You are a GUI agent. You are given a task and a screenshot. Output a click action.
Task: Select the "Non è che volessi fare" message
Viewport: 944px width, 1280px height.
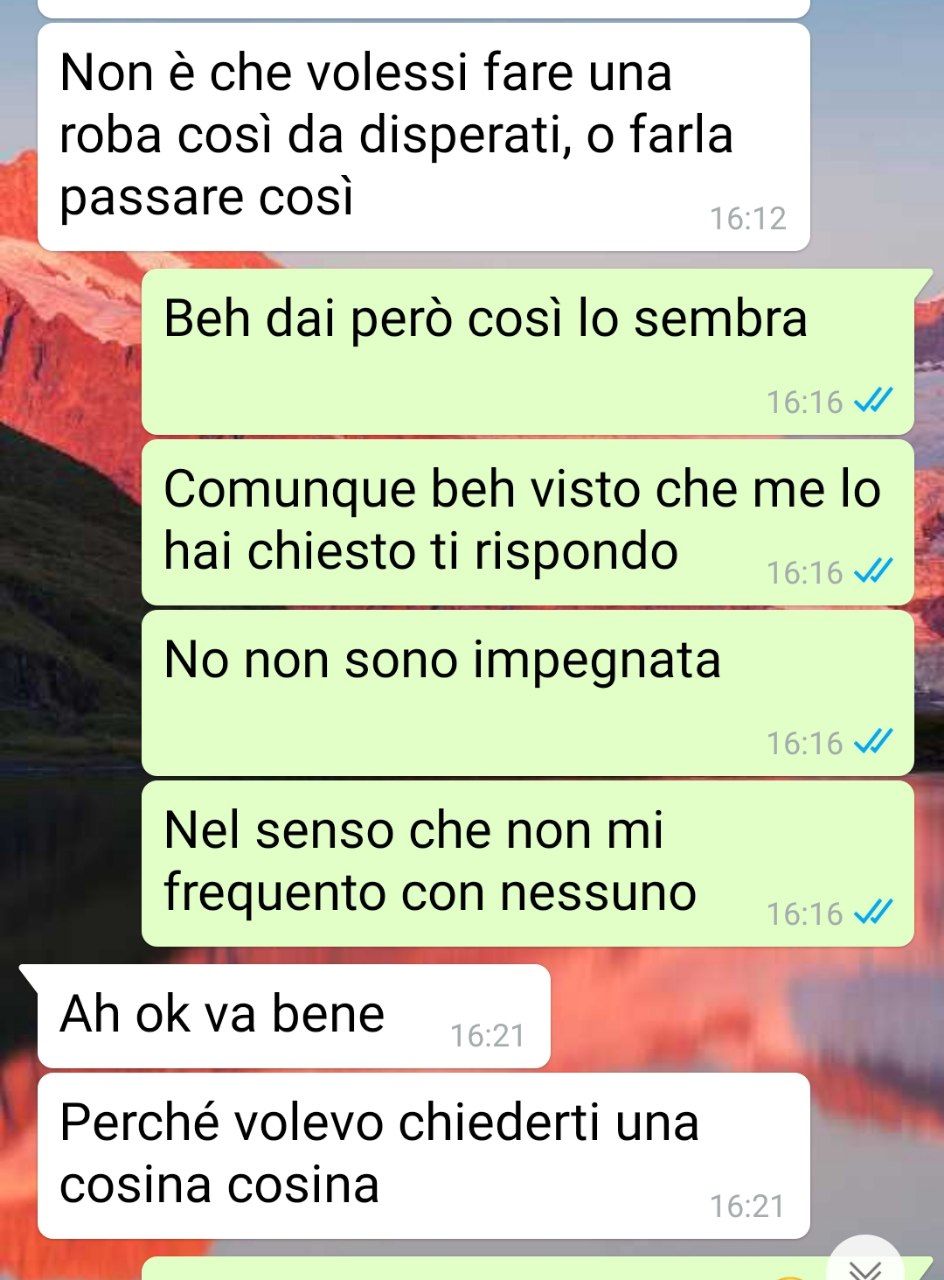[423, 137]
